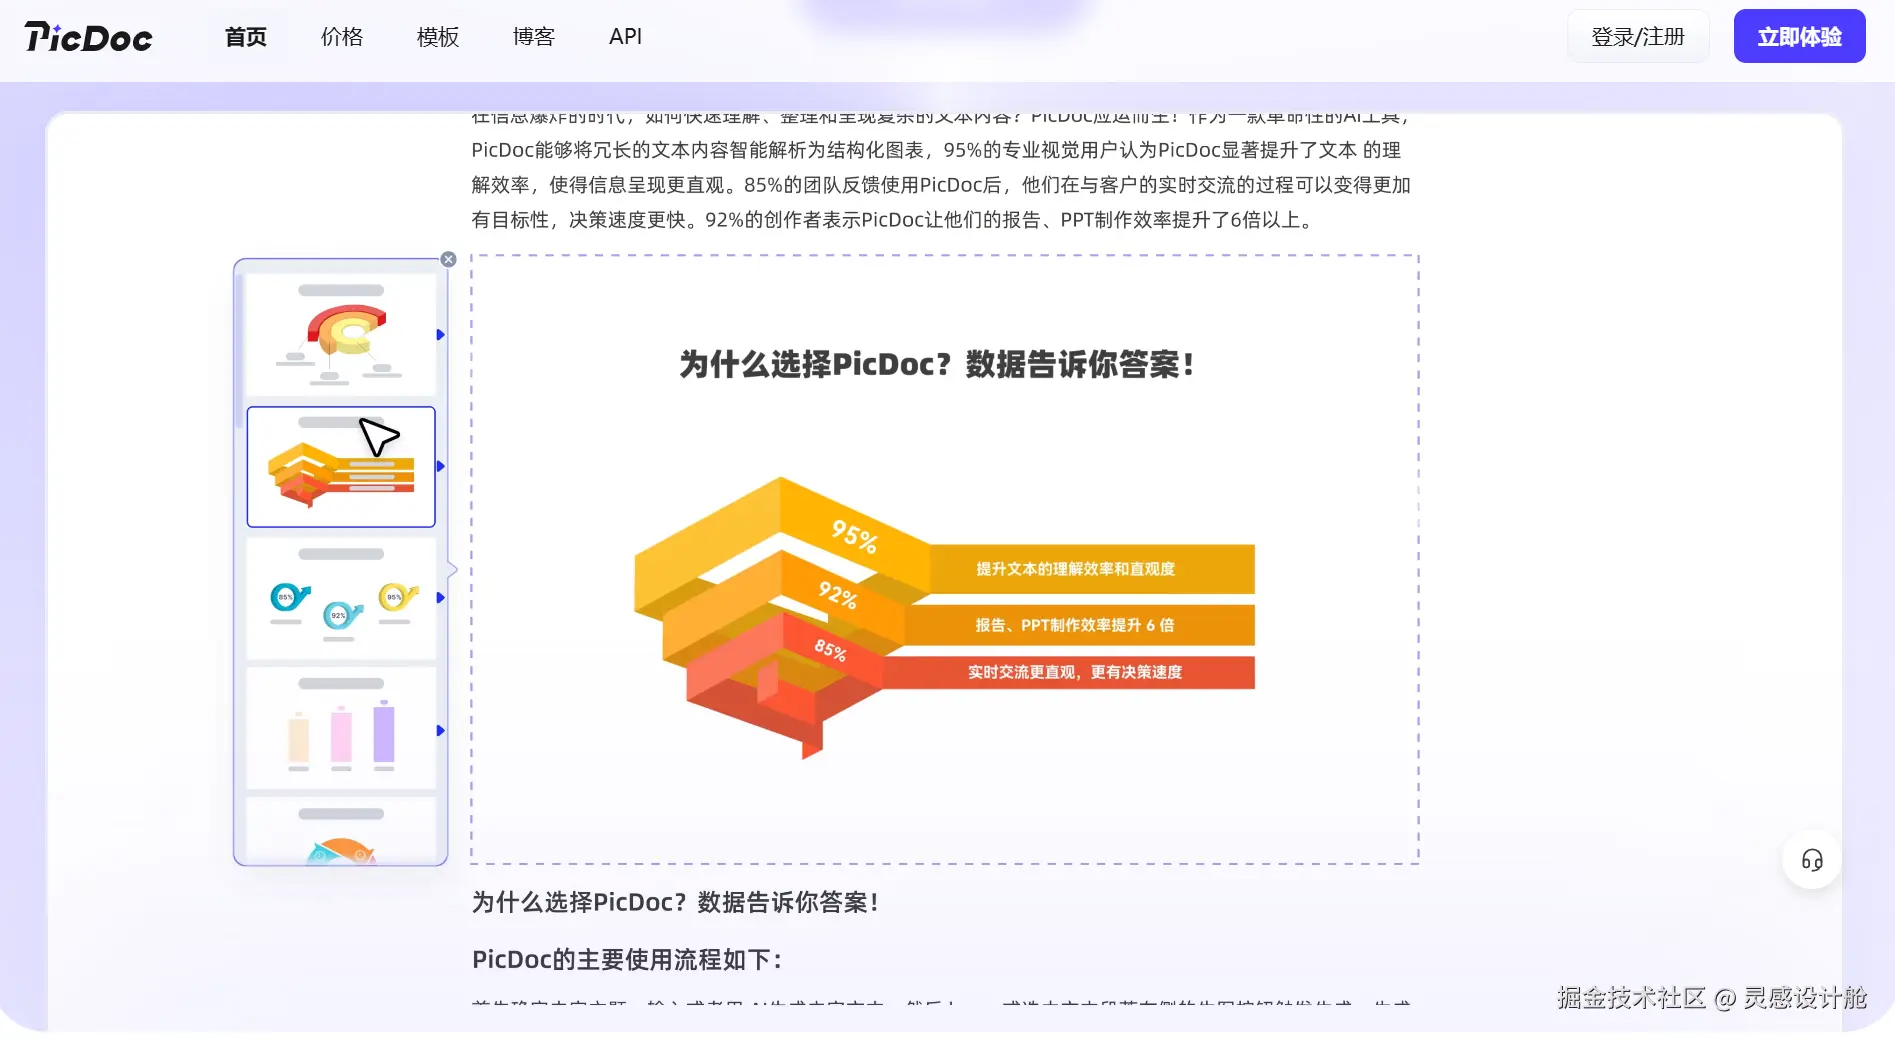Open customer support headset icon
Viewport: 1895px width, 1039px height.
[x=1811, y=860]
